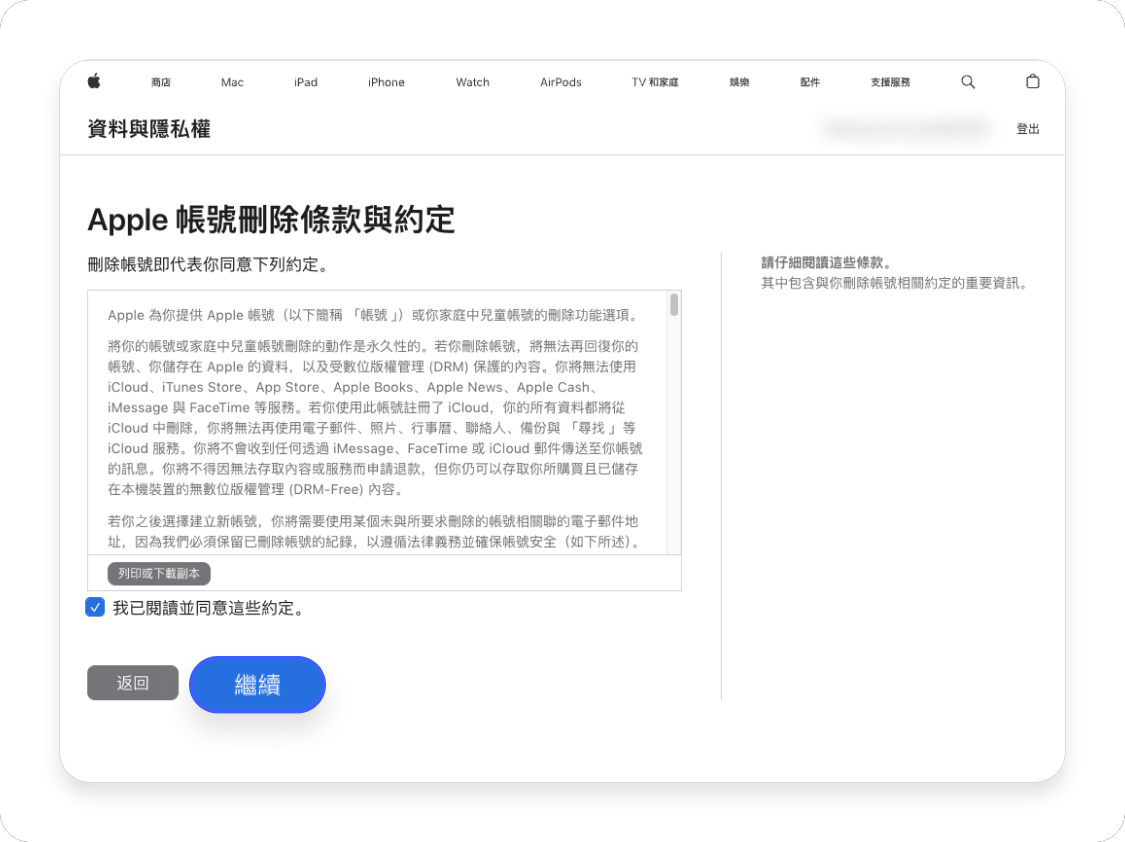The image size is (1125, 842).
Task: Uncheck 我已閱讀並同意這些約定 checkbox
Action: tap(95, 607)
